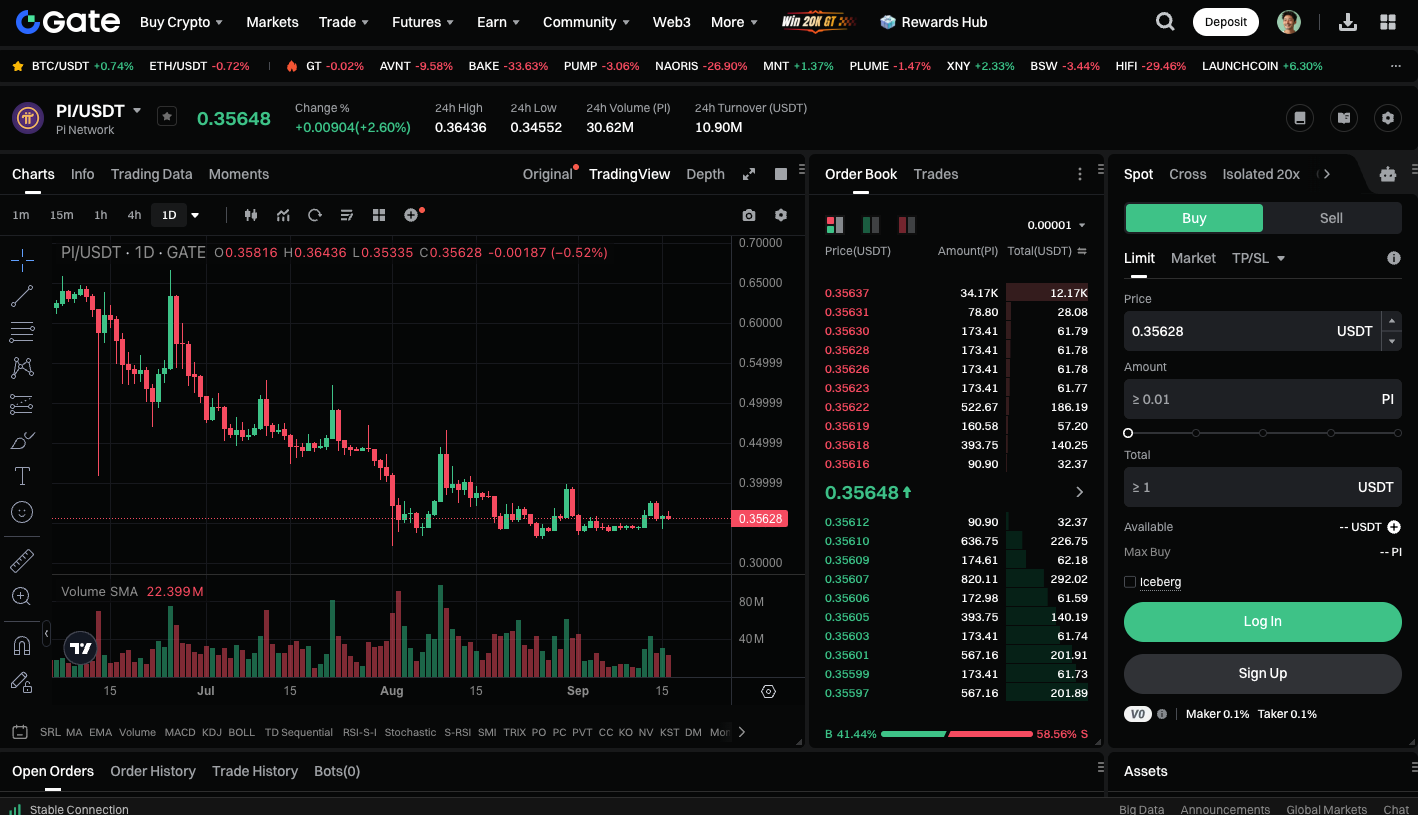Select the trend line drawing tool

coord(22,296)
